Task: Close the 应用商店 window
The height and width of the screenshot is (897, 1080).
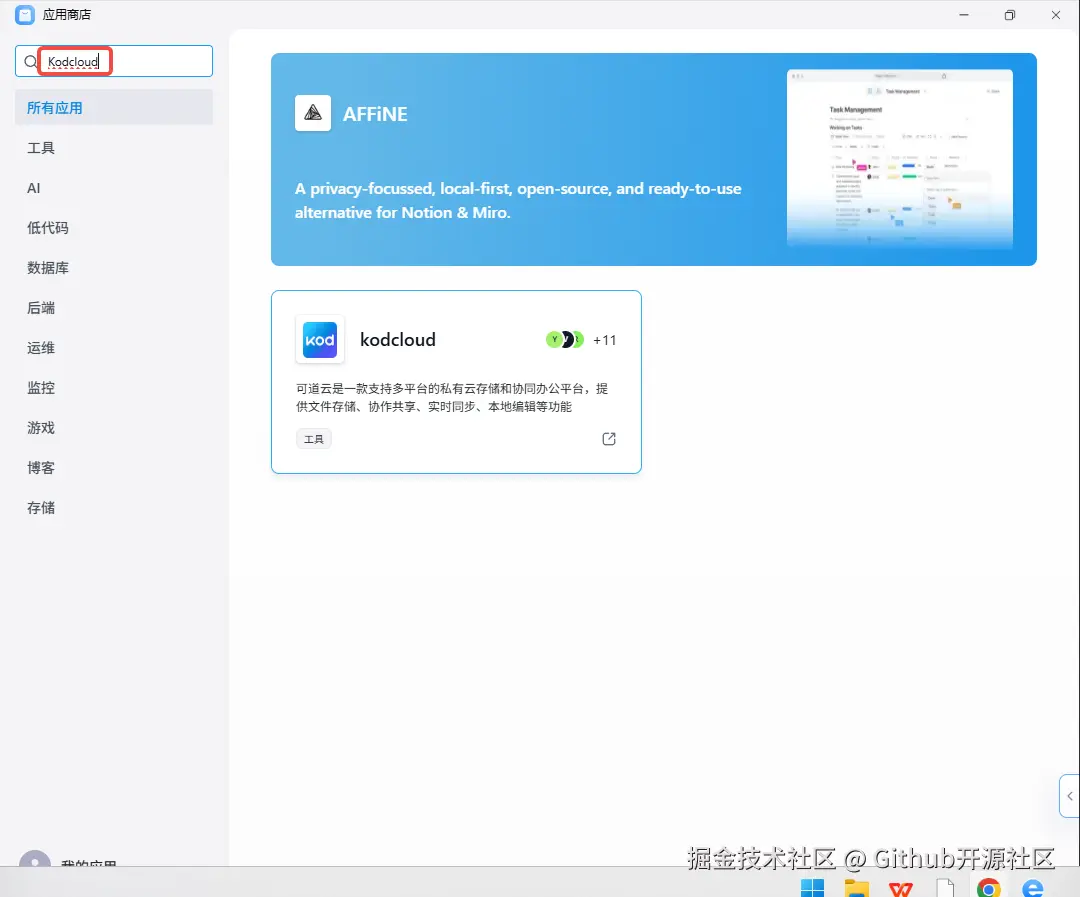Action: (x=1056, y=14)
